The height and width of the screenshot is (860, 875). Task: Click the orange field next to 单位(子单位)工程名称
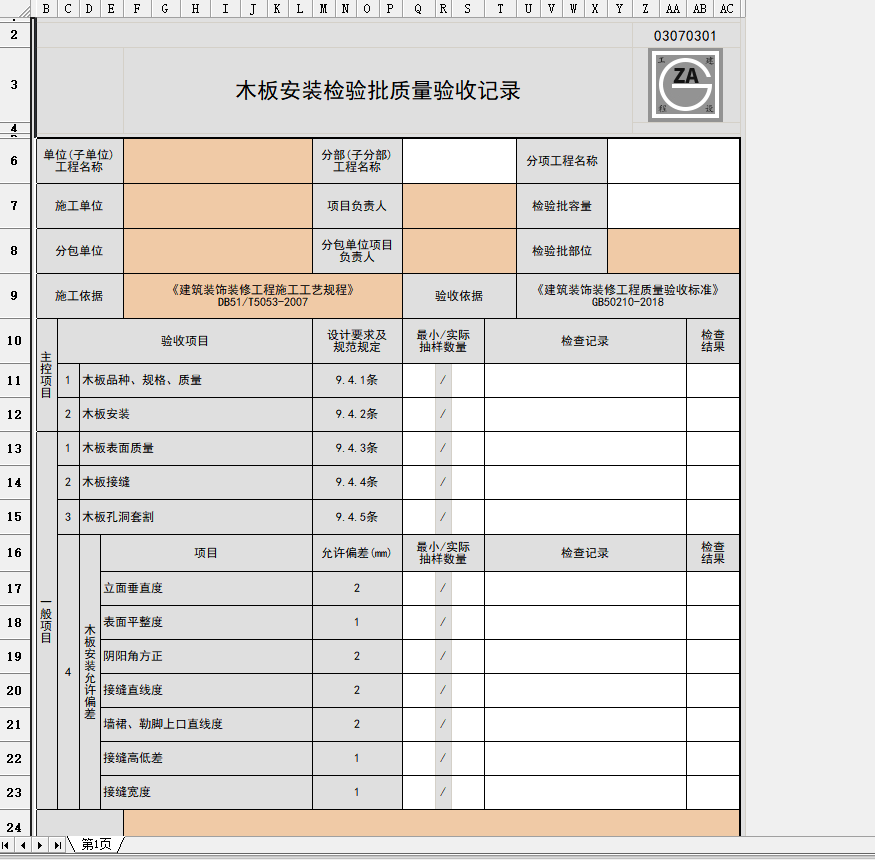pyautogui.click(x=218, y=161)
